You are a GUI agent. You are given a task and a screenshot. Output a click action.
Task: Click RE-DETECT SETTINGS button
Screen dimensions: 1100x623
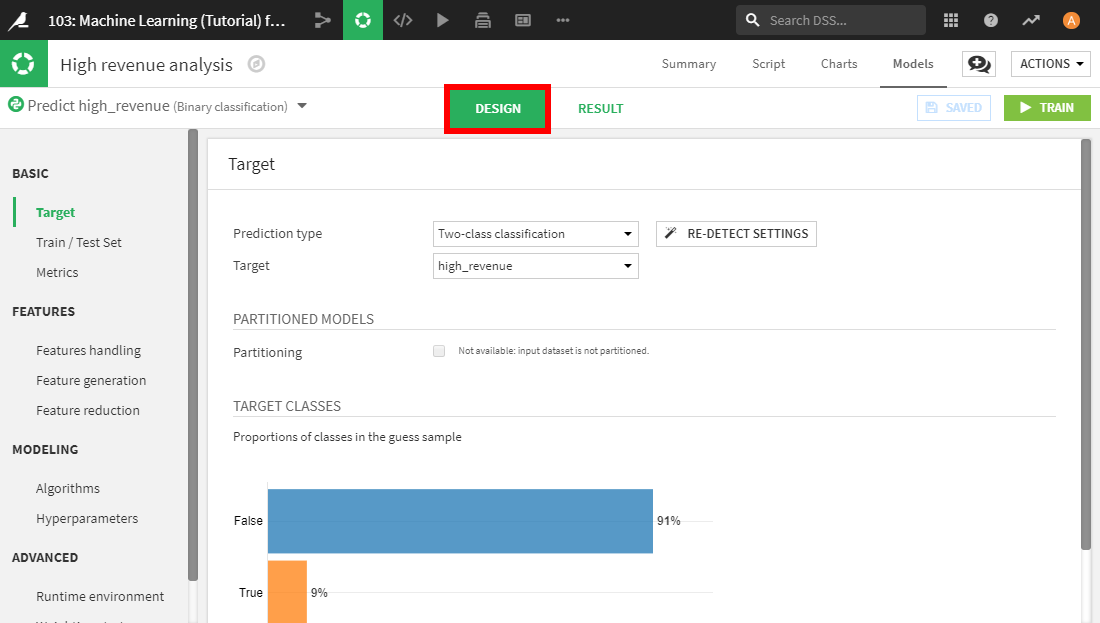click(736, 234)
